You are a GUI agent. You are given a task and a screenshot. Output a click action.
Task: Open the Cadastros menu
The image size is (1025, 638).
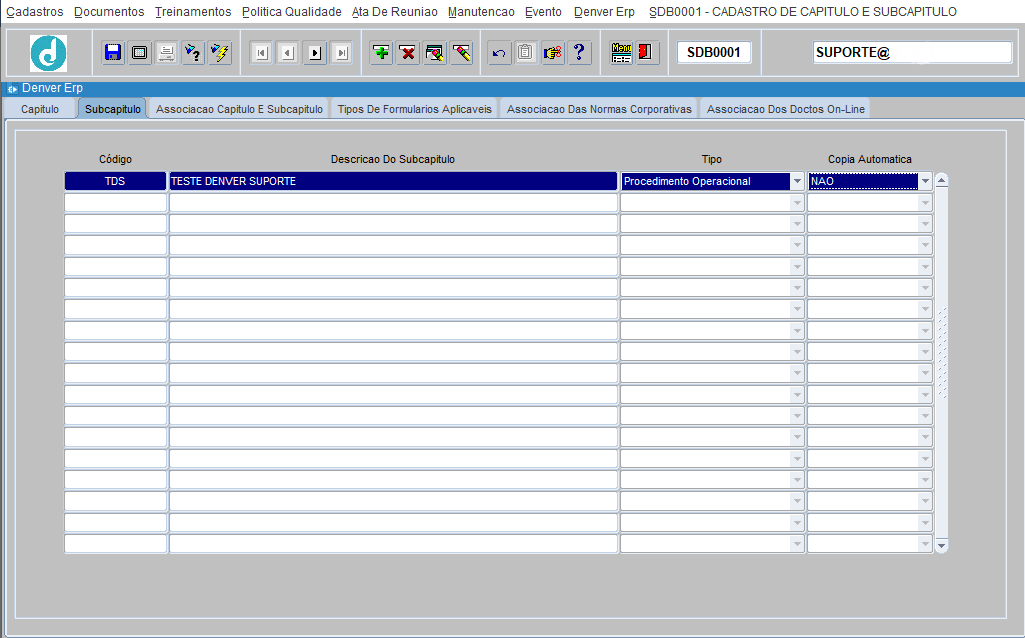(x=35, y=12)
